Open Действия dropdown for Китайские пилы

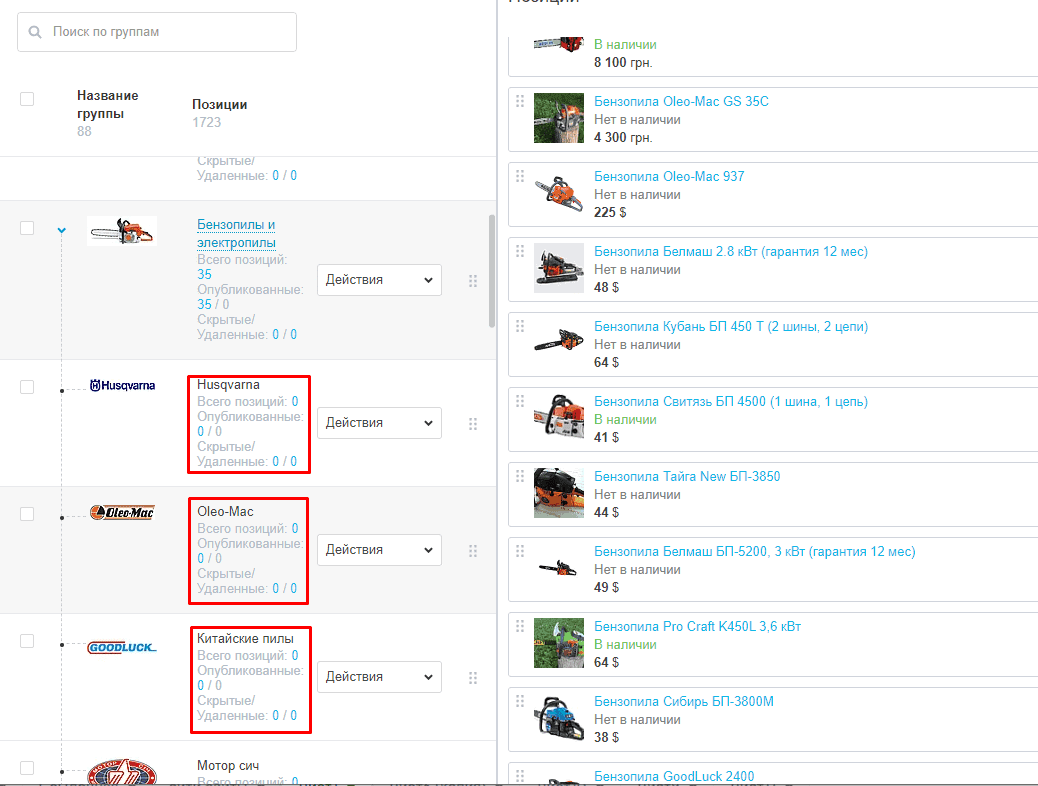pos(379,677)
